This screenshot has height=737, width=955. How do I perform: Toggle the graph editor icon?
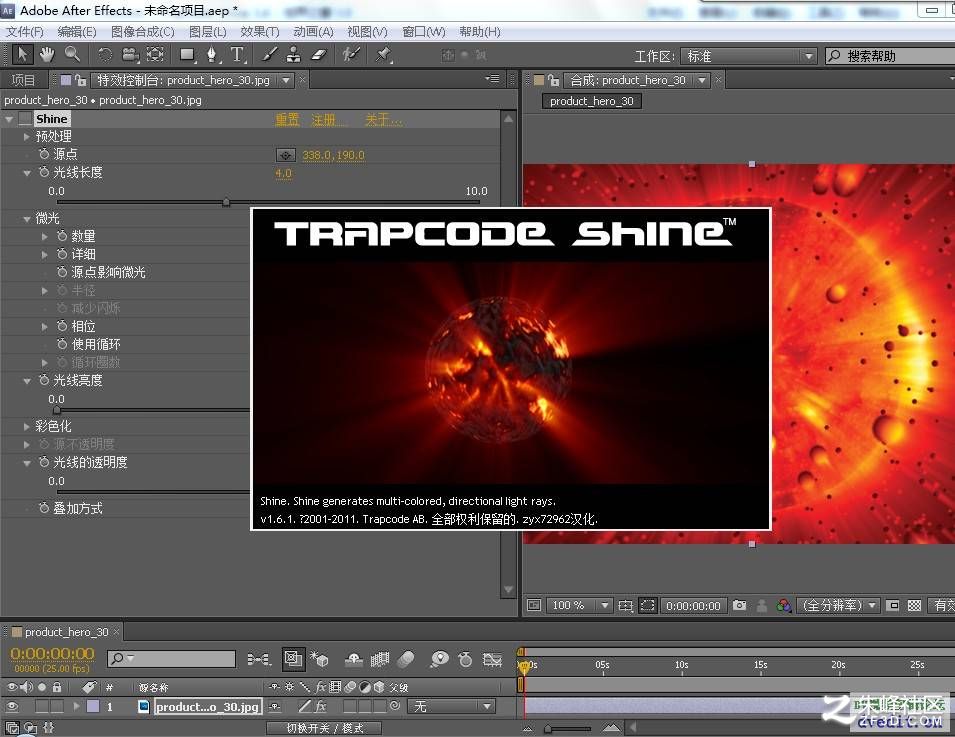492,659
